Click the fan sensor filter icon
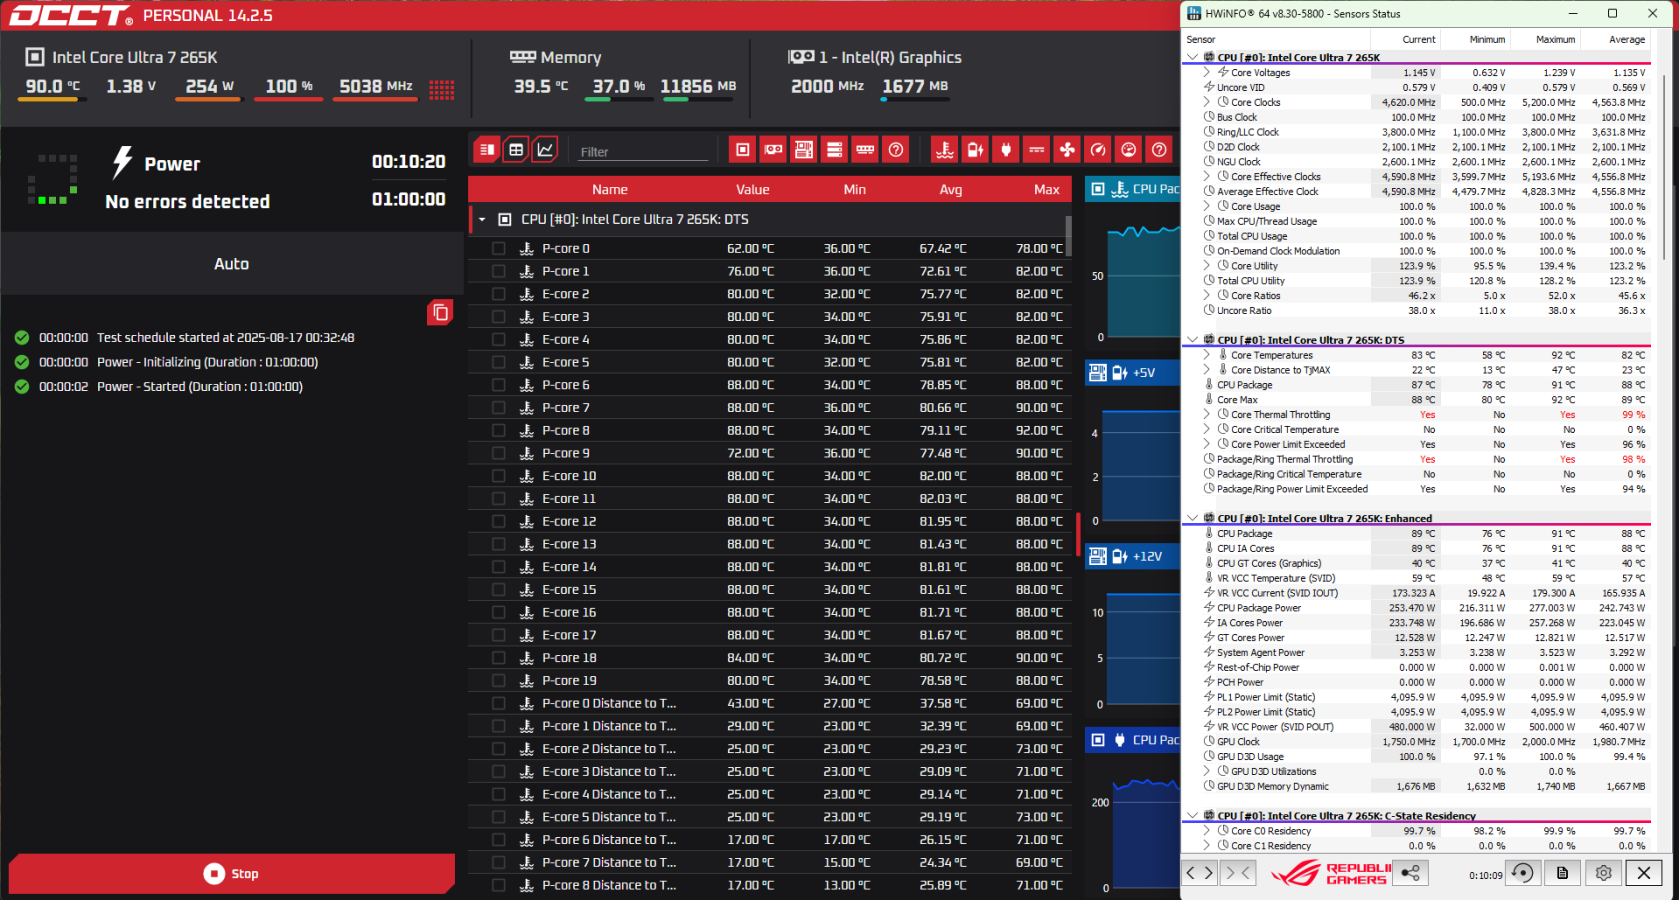The image size is (1679, 900). coord(1067,150)
